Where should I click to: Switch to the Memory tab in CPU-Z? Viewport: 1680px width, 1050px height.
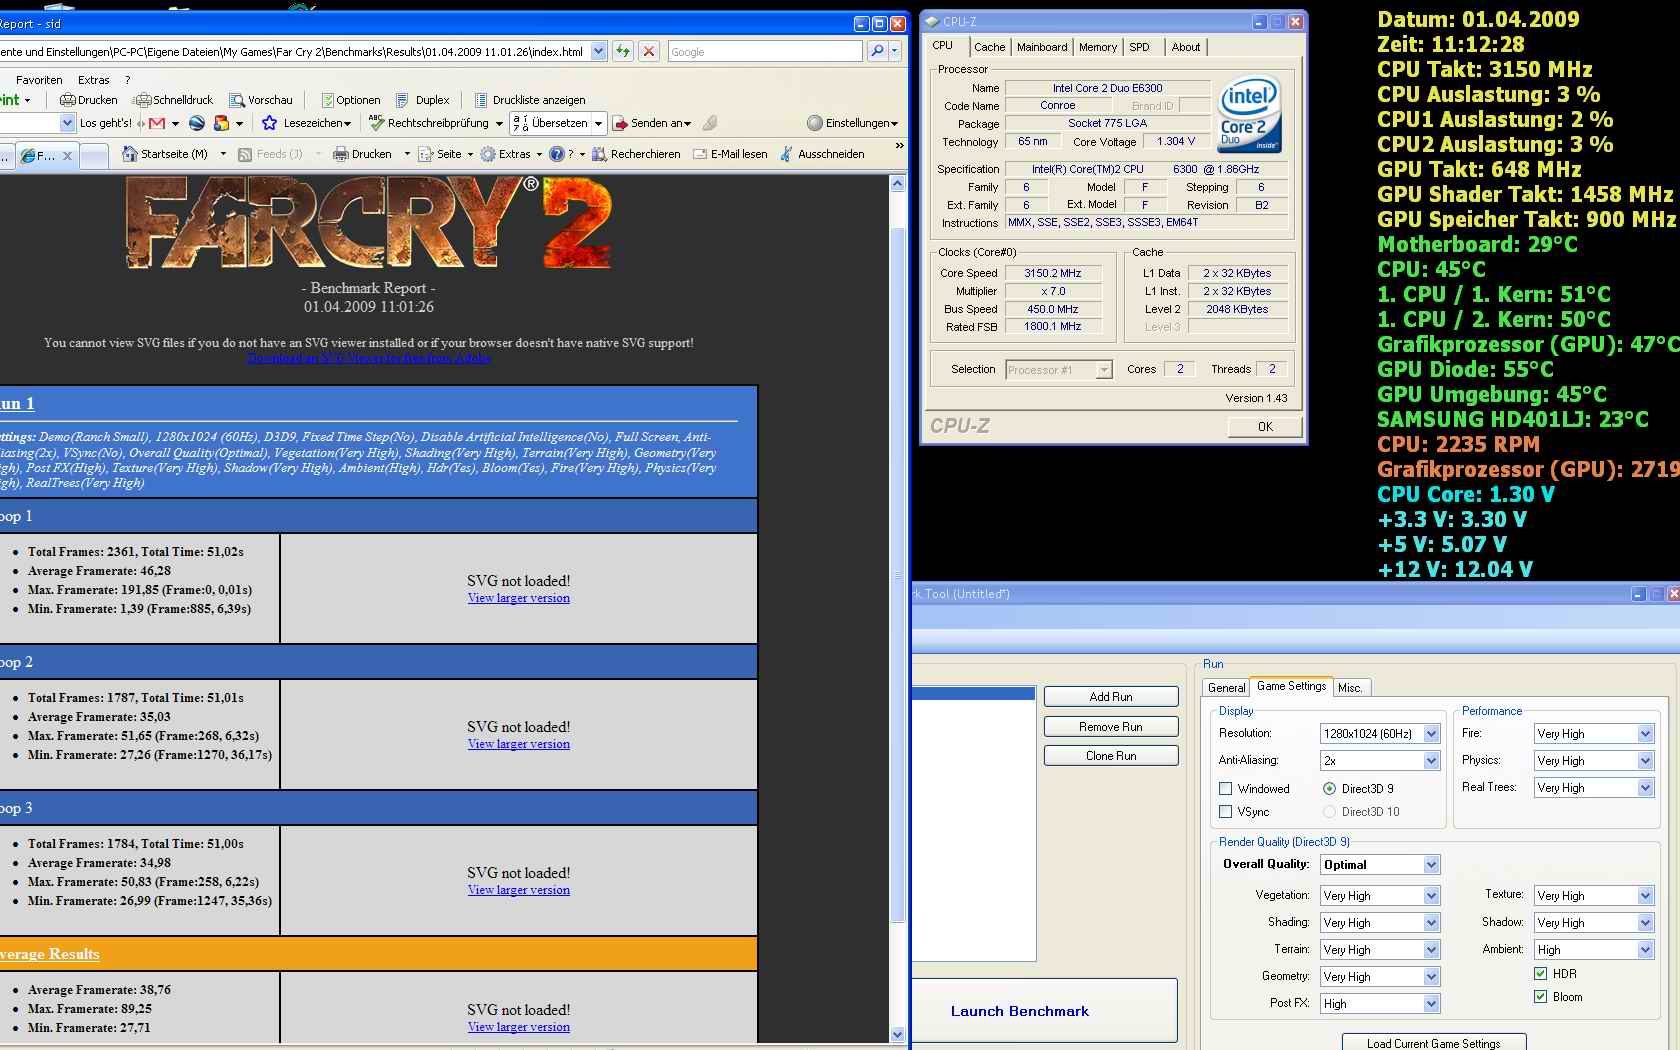[x=1098, y=47]
